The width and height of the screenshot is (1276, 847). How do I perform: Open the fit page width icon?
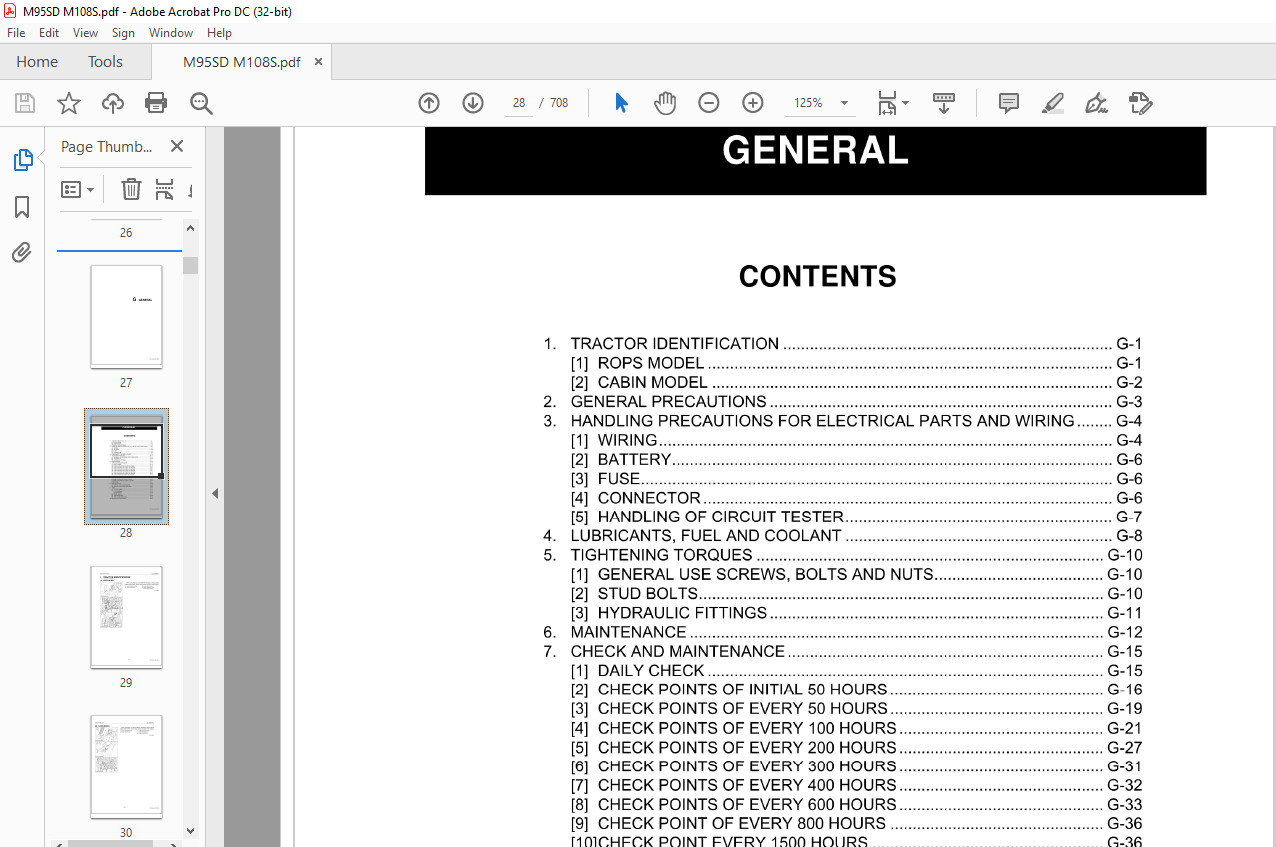click(887, 103)
